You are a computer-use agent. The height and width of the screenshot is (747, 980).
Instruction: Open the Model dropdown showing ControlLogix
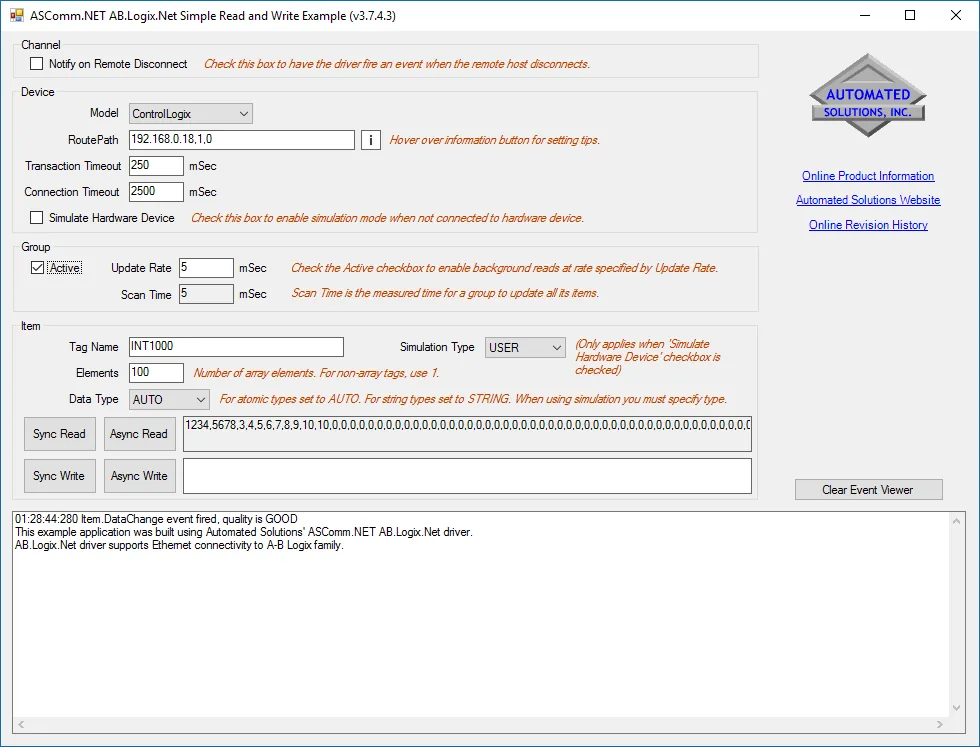[x=191, y=114]
